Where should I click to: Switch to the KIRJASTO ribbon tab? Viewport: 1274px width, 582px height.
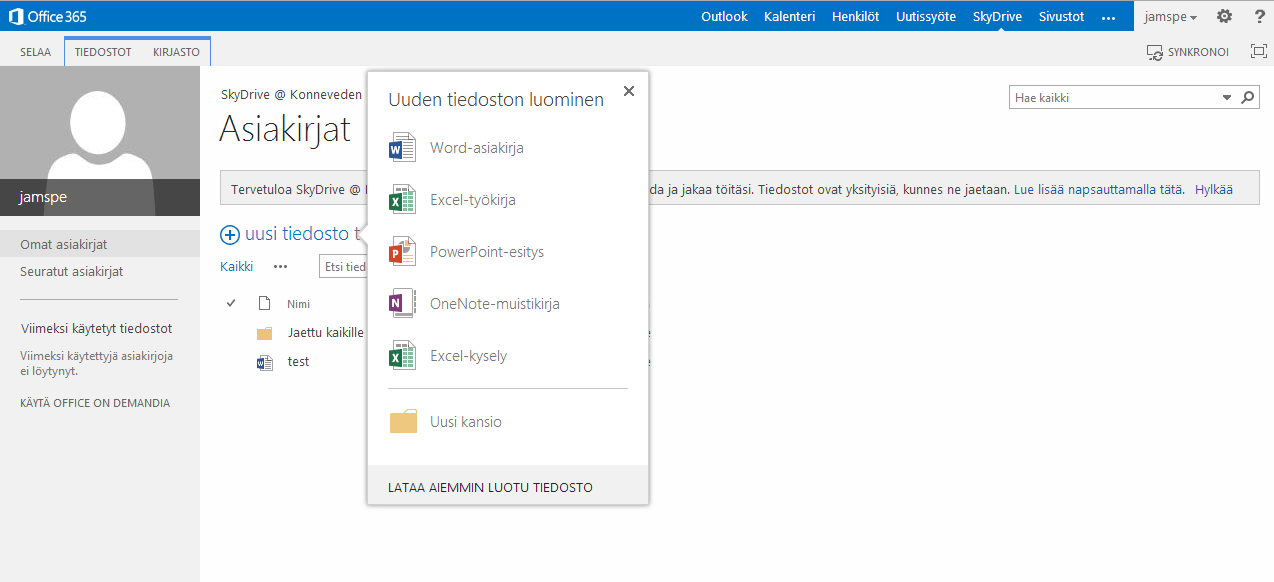(176, 52)
